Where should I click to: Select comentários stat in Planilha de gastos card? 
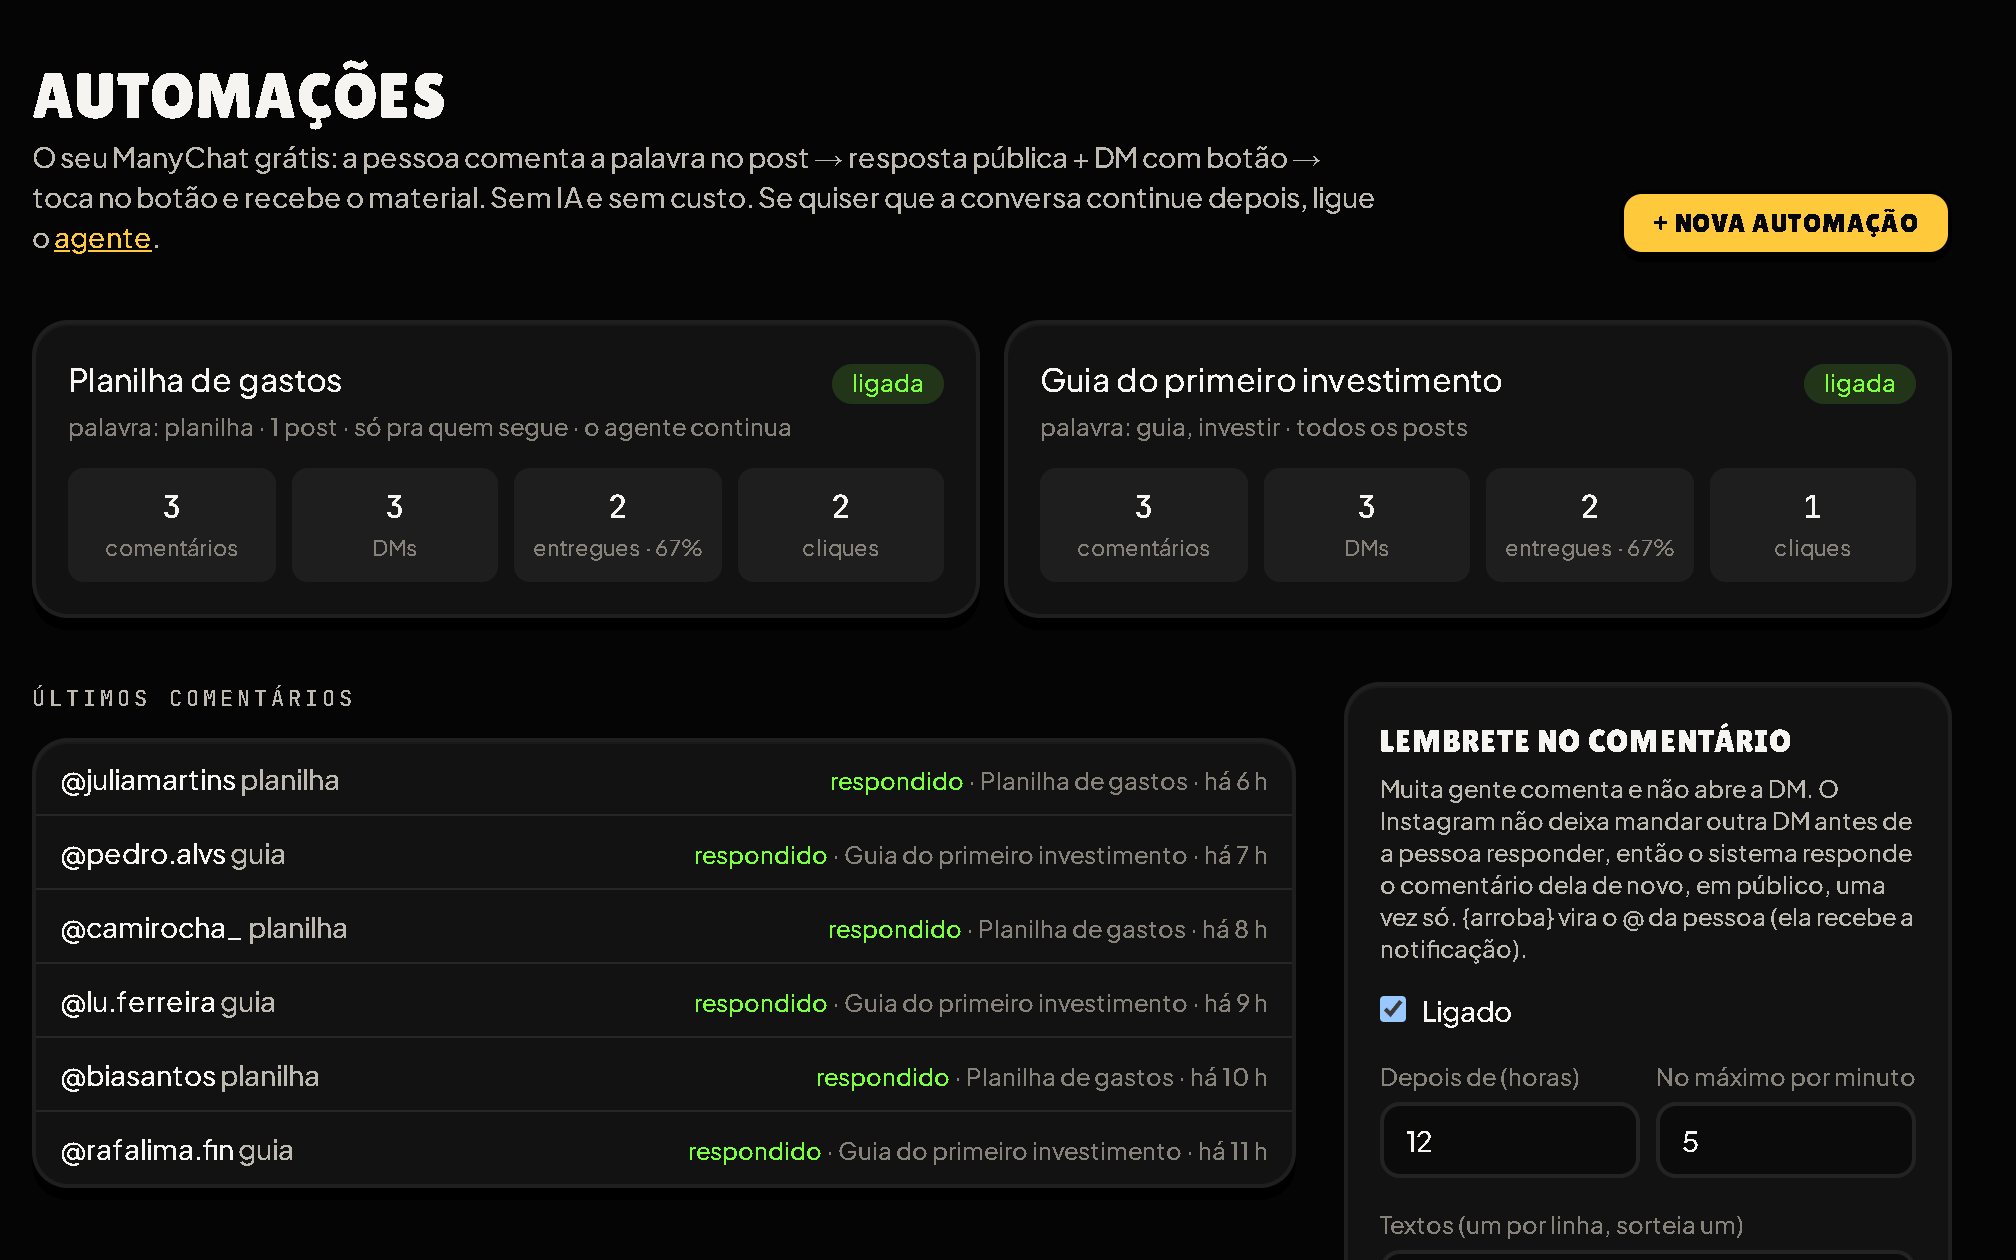pyautogui.click(x=172, y=525)
